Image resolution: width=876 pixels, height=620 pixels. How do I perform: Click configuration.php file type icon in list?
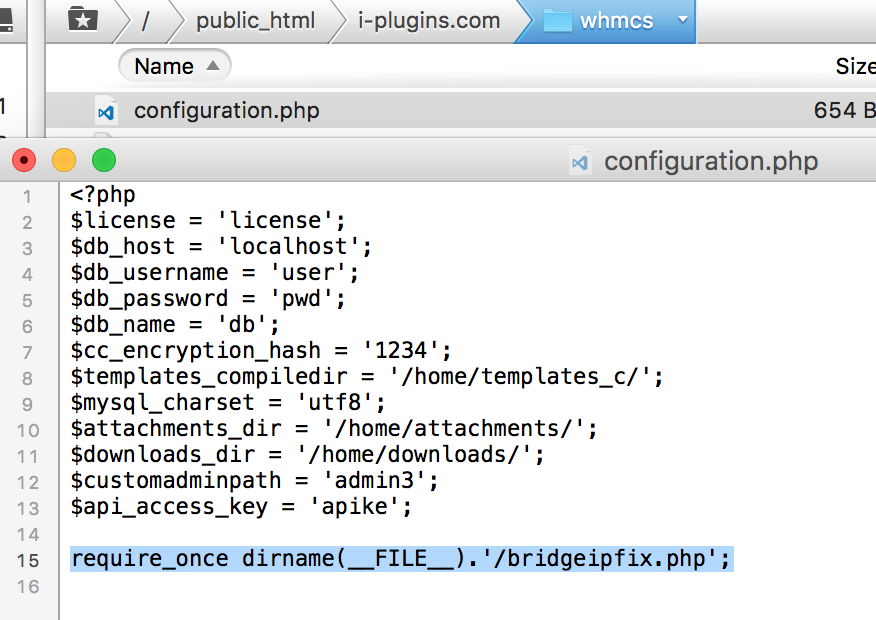[x=106, y=111]
